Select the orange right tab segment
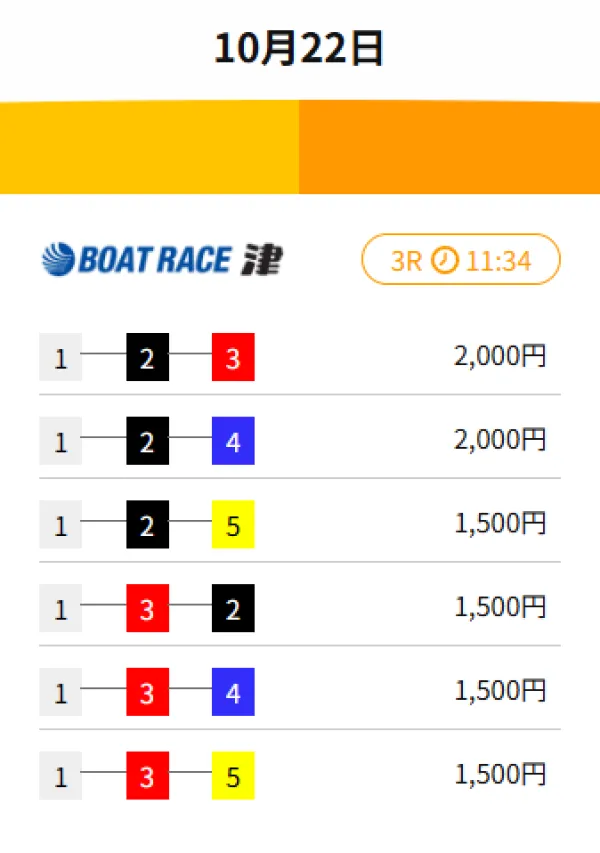The height and width of the screenshot is (853, 600). tap(450, 148)
